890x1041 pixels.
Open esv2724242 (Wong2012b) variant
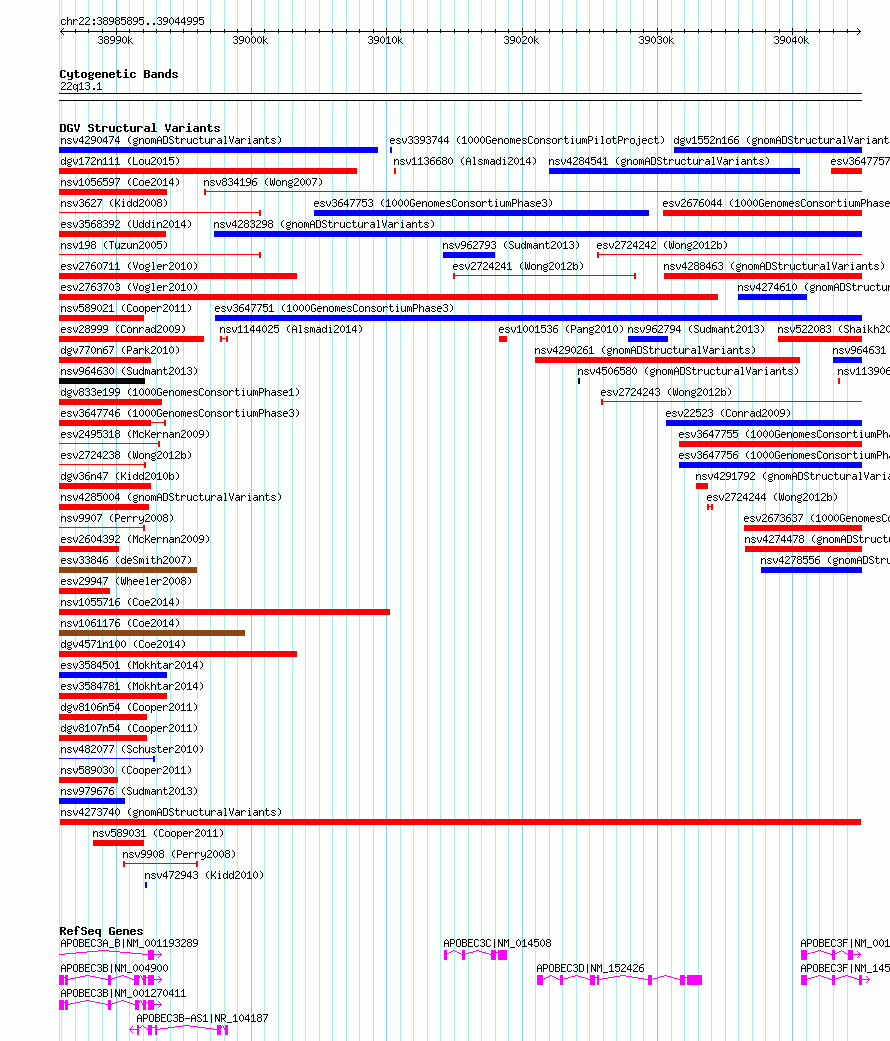(662, 245)
